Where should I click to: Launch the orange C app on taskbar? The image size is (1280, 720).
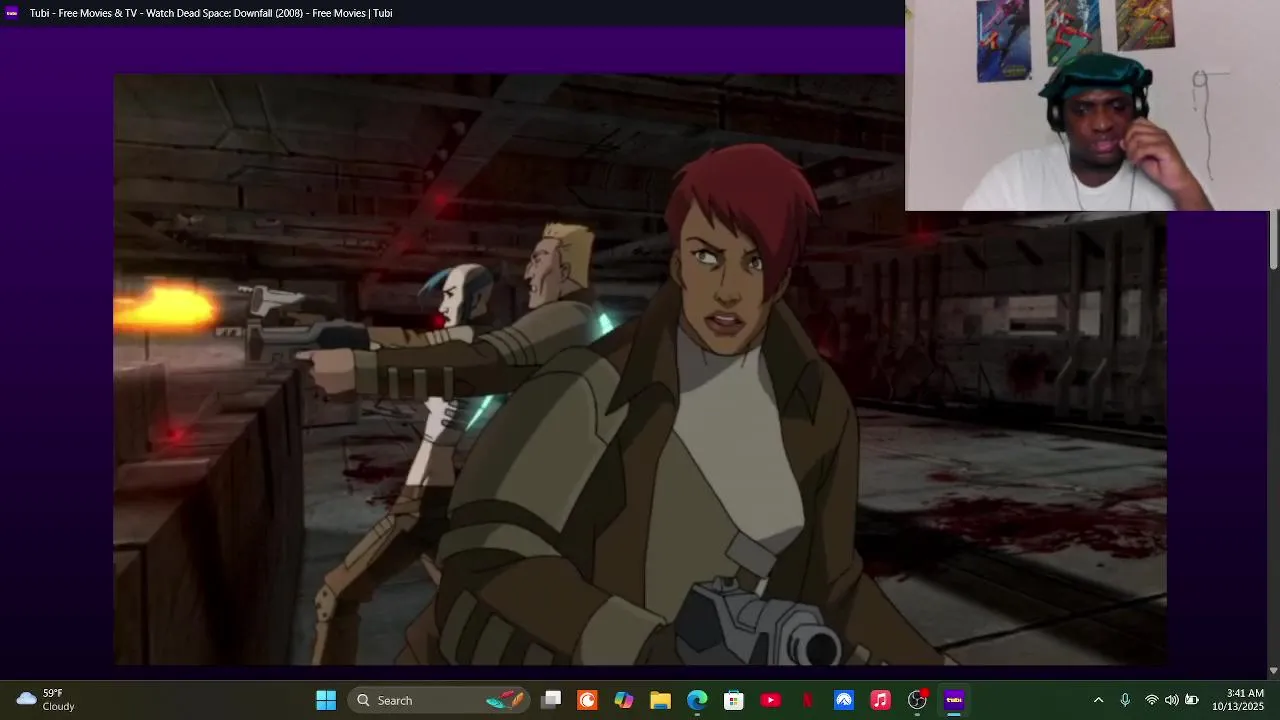coord(588,700)
